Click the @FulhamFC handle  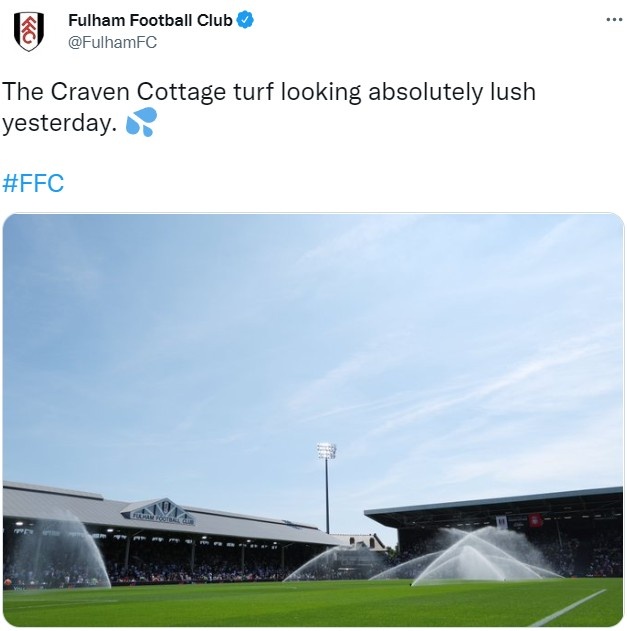pos(112,42)
